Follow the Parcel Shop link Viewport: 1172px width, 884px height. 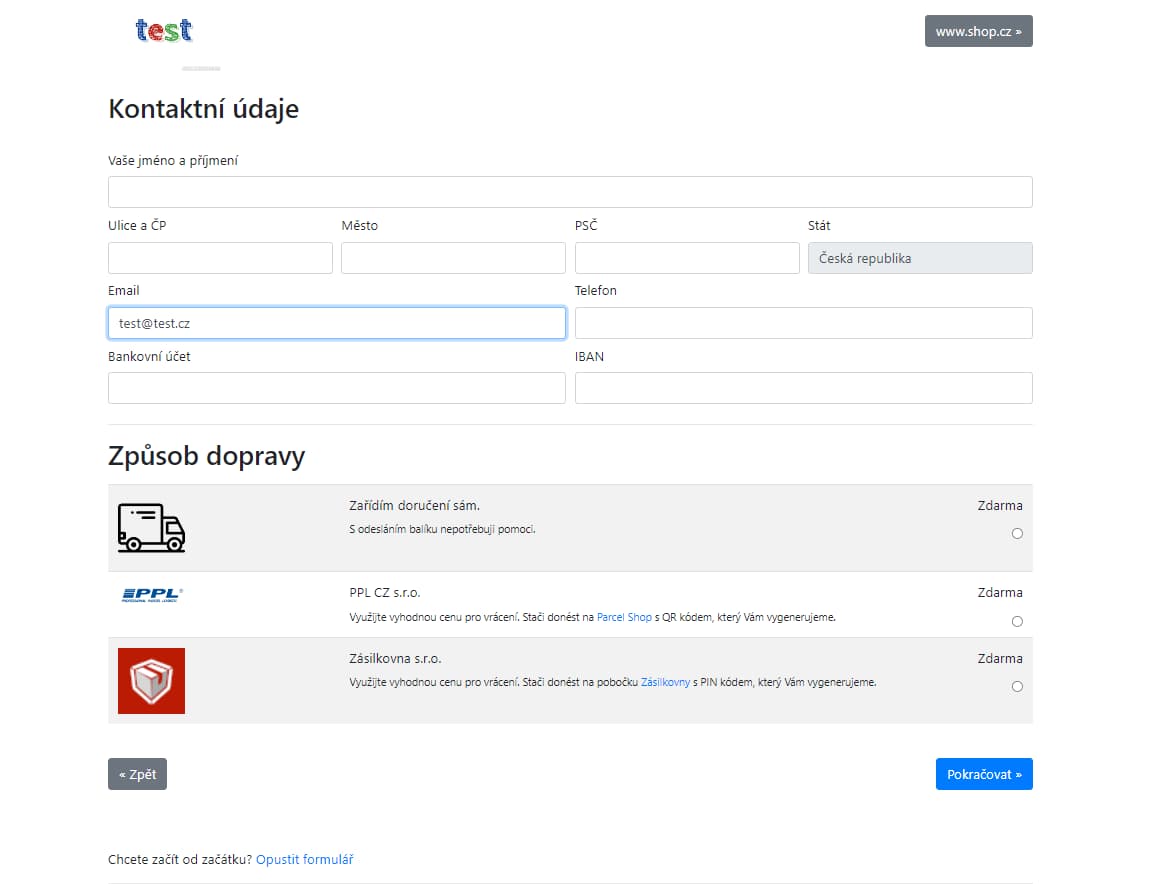point(624,617)
